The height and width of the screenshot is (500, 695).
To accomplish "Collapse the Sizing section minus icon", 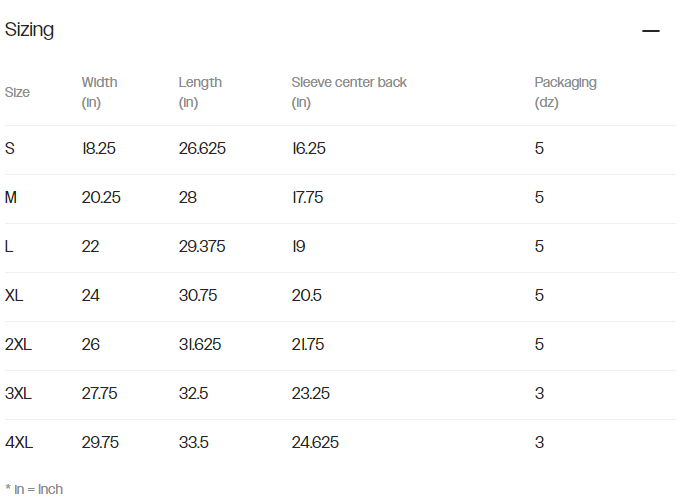I will pyautogui.click(x=651, y=31).
